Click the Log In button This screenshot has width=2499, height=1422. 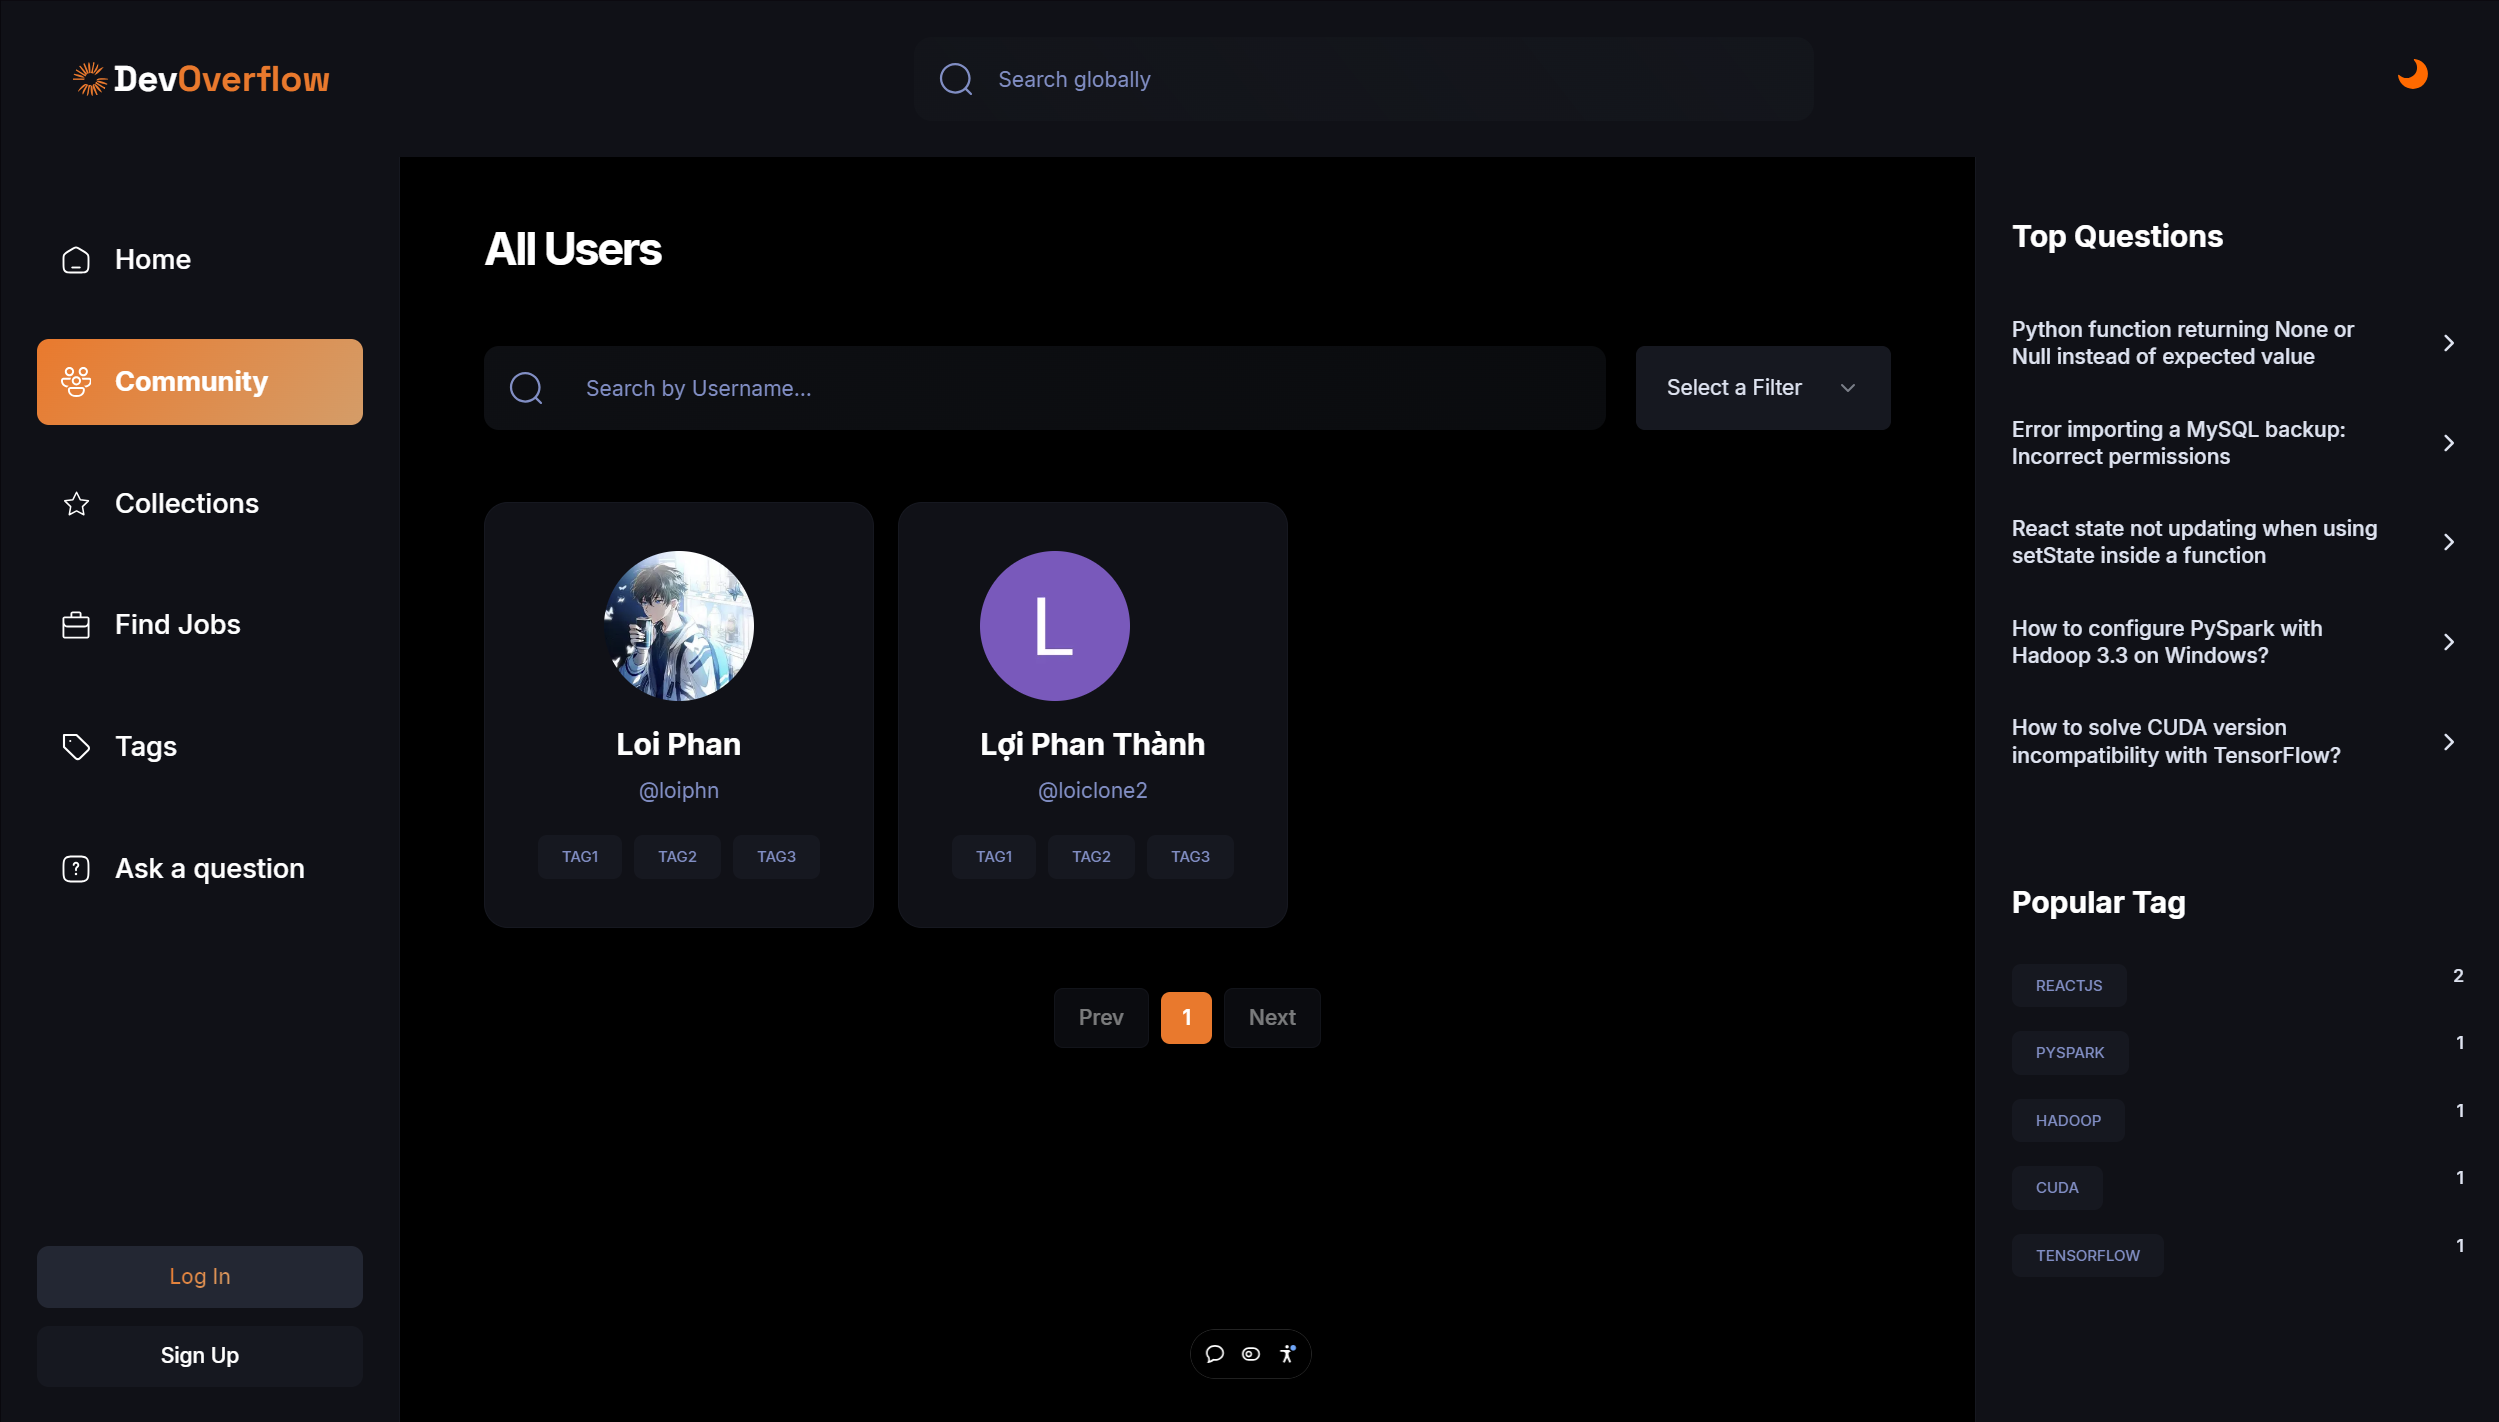200,1277
